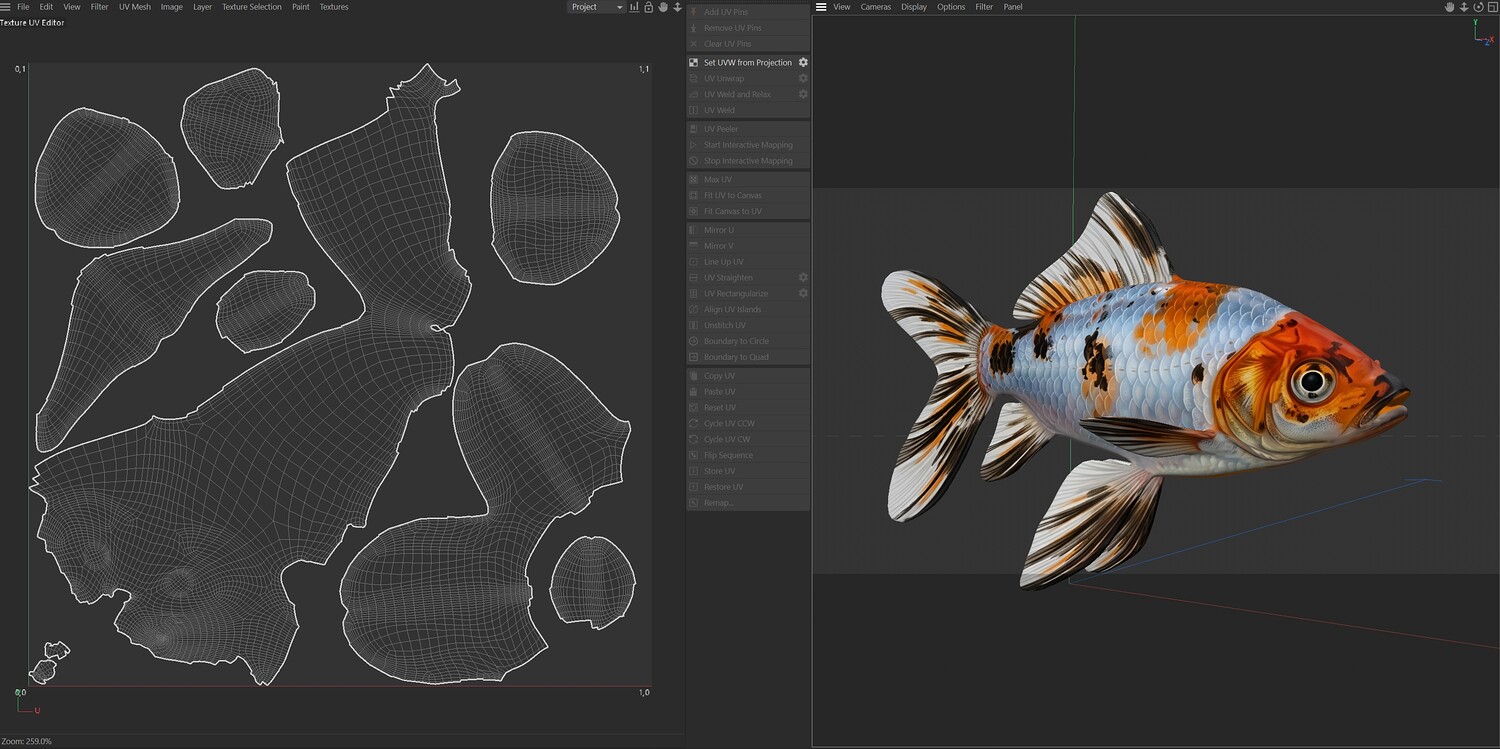Open the View menu in the 3D viewport
The height and width of the screenshot is (749, 1500).
842,7
